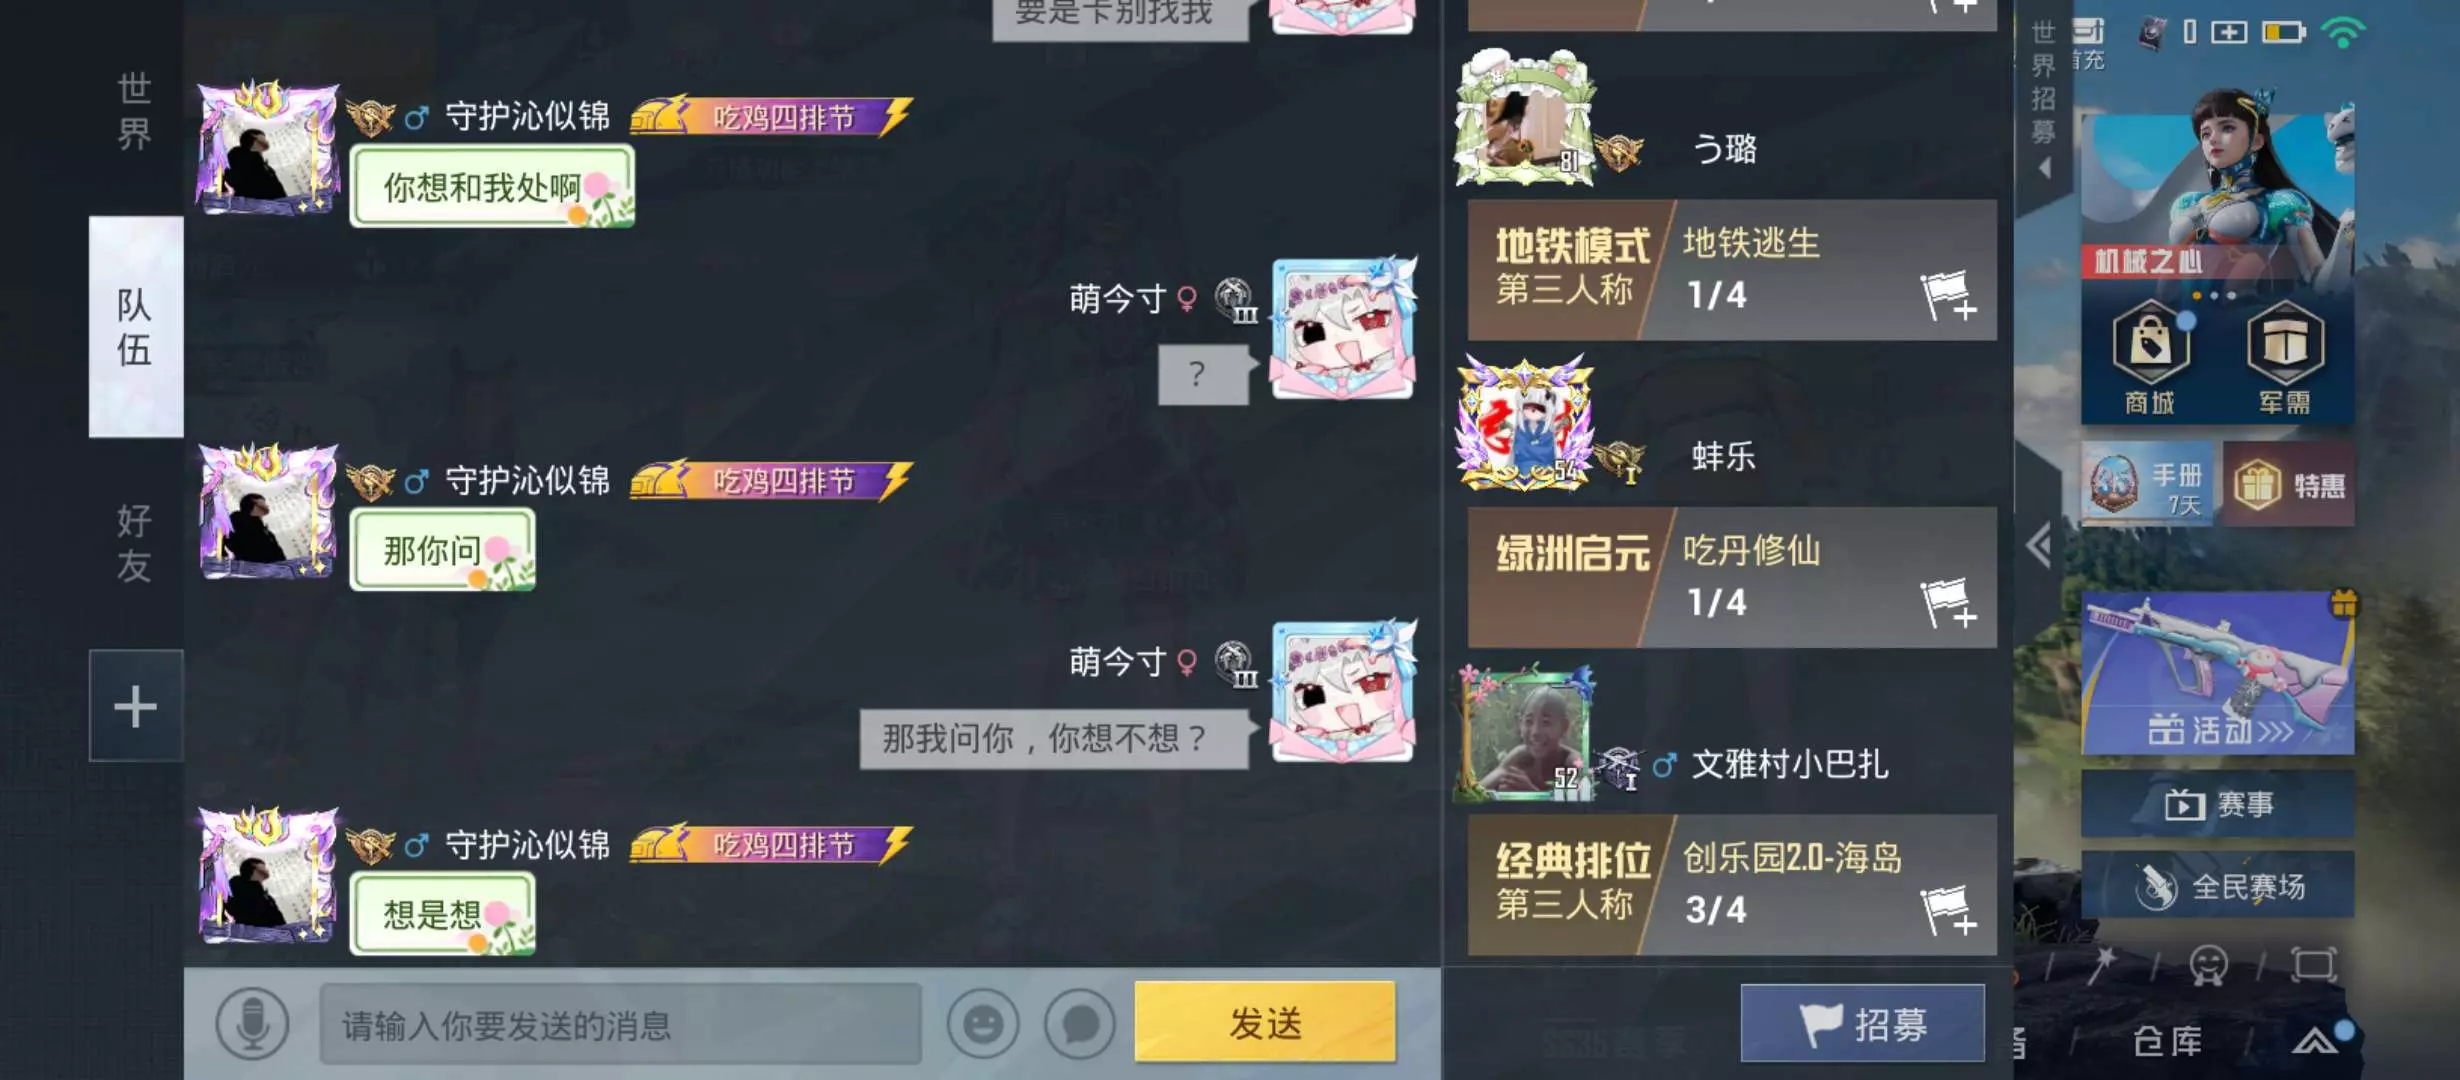Join the 地铁逃生 team via flag icon
2460x1080 pixels.
(x=1946, y=296)
